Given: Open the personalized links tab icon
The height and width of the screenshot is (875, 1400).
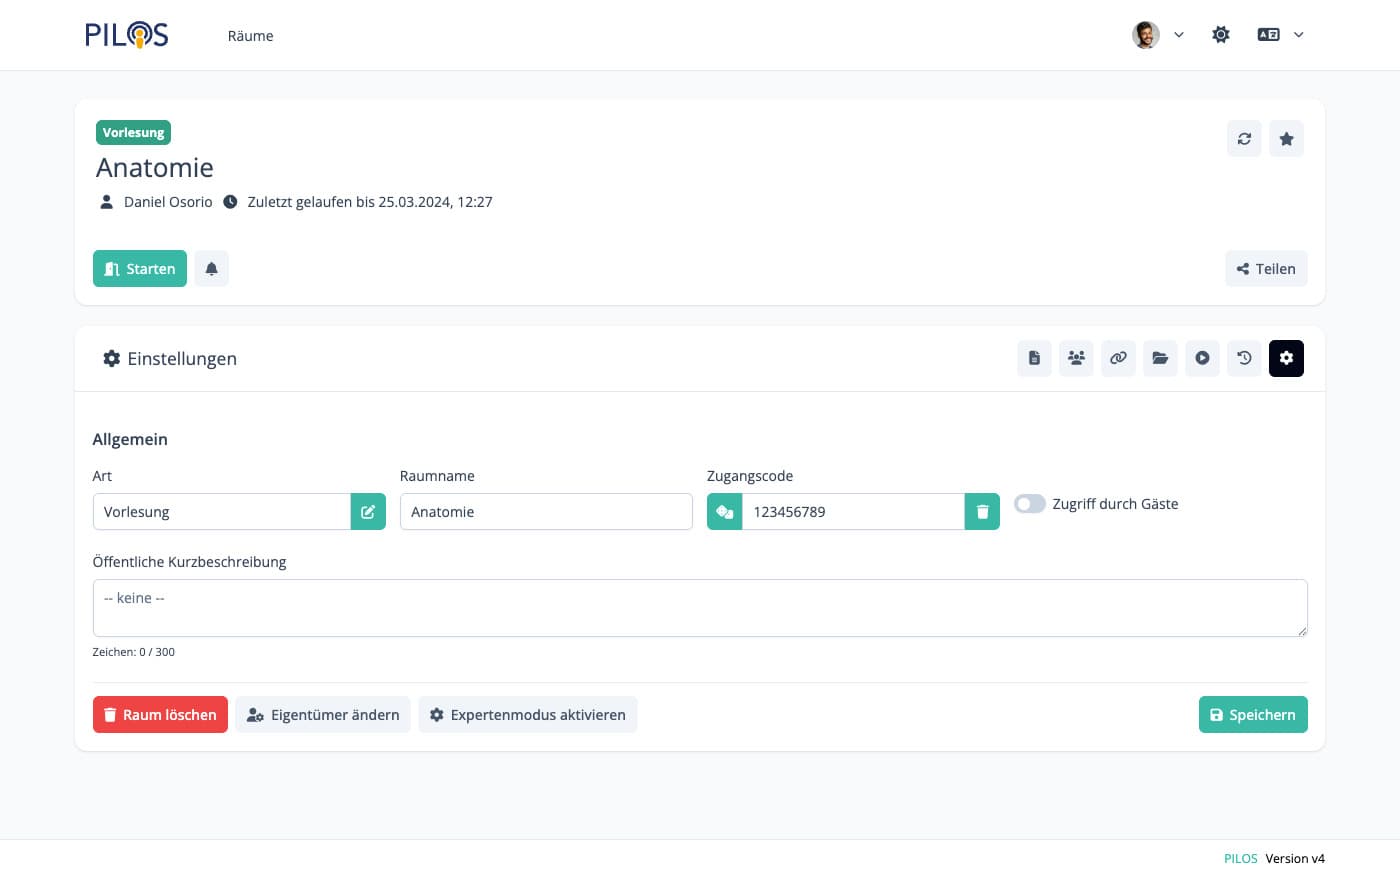Looking at the screenshot, I should point(1118,358).
